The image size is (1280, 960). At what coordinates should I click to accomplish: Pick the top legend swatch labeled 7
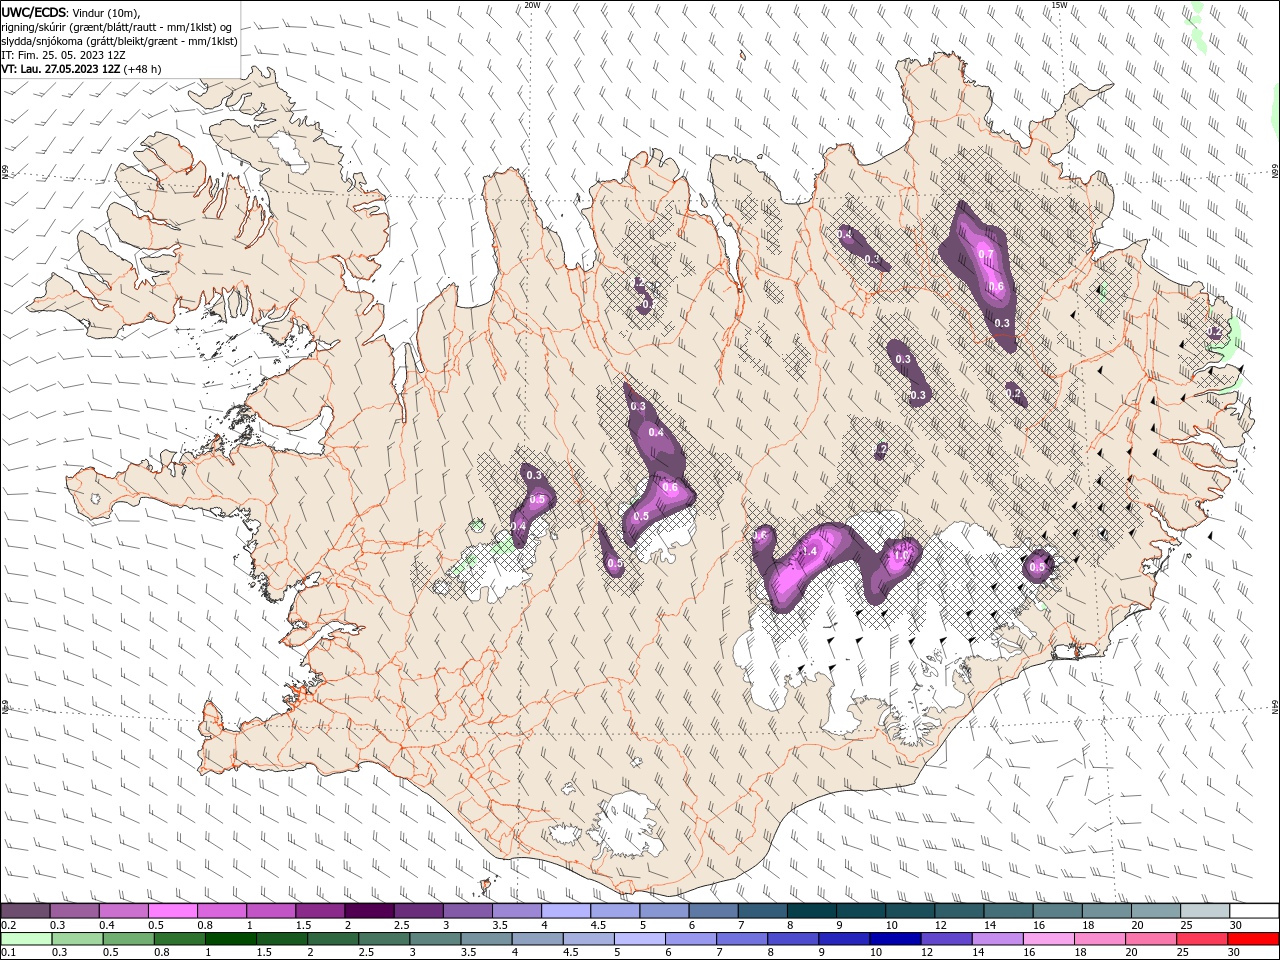[761, 911]
